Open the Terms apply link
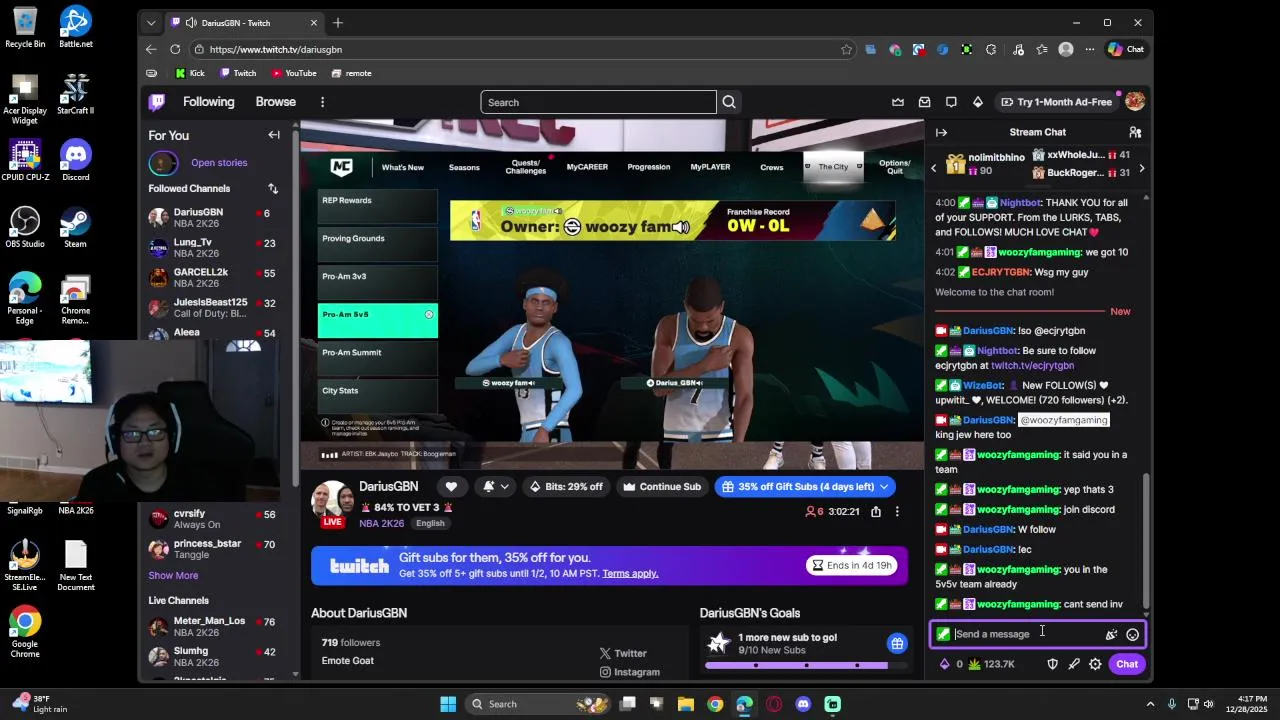The width and height of the screenshot is (1280, 720). (630, 573)
